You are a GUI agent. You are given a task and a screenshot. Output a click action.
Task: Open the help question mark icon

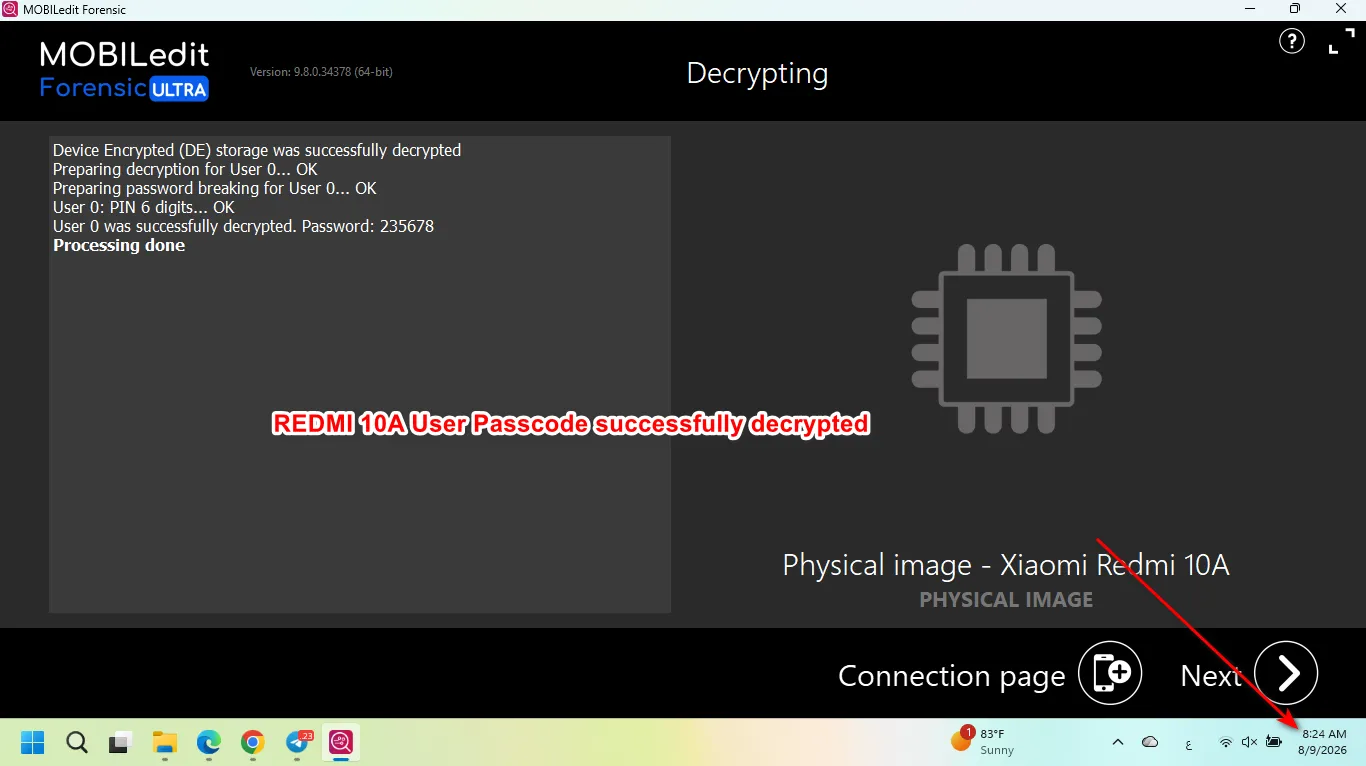1292,42
